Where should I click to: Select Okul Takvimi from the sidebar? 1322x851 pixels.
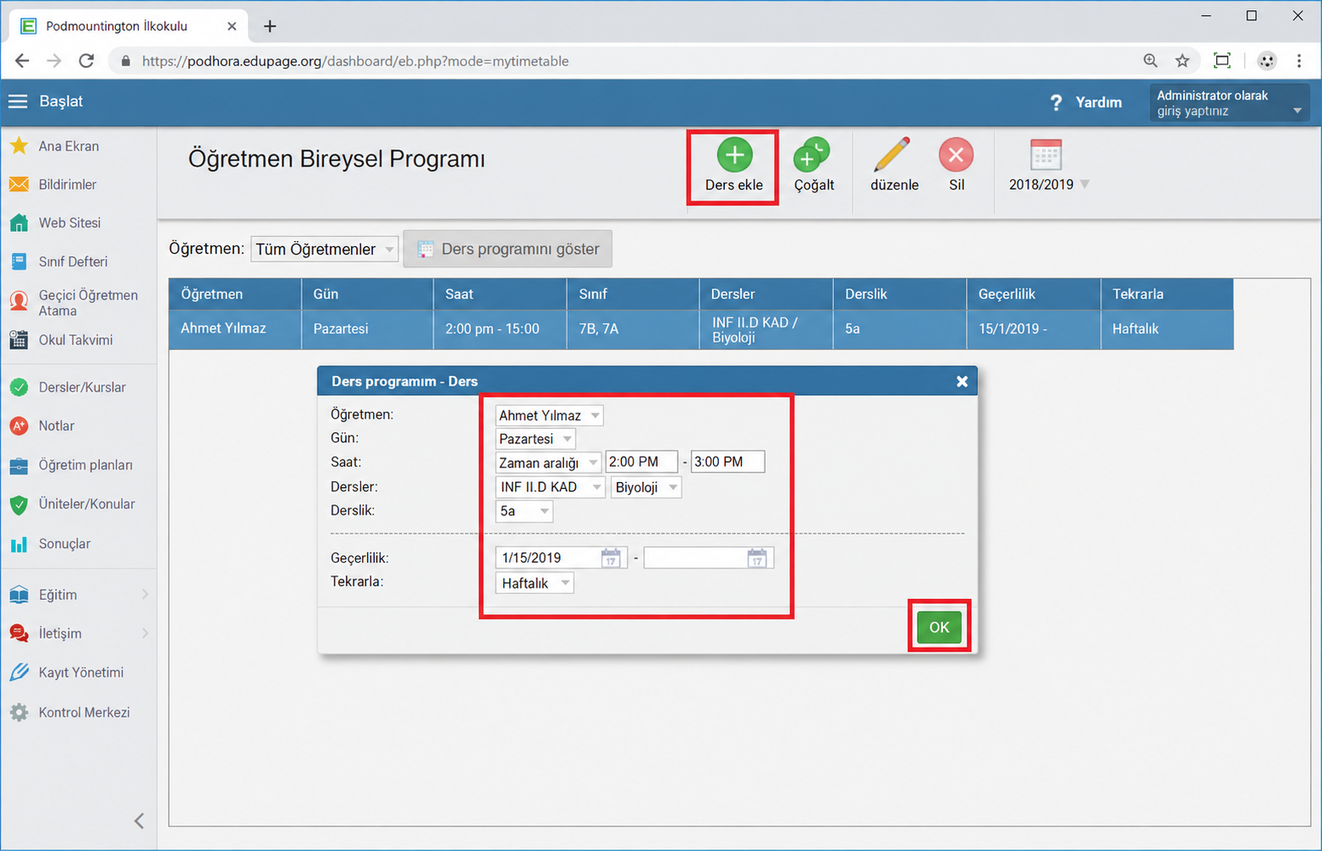click(75, 340)
